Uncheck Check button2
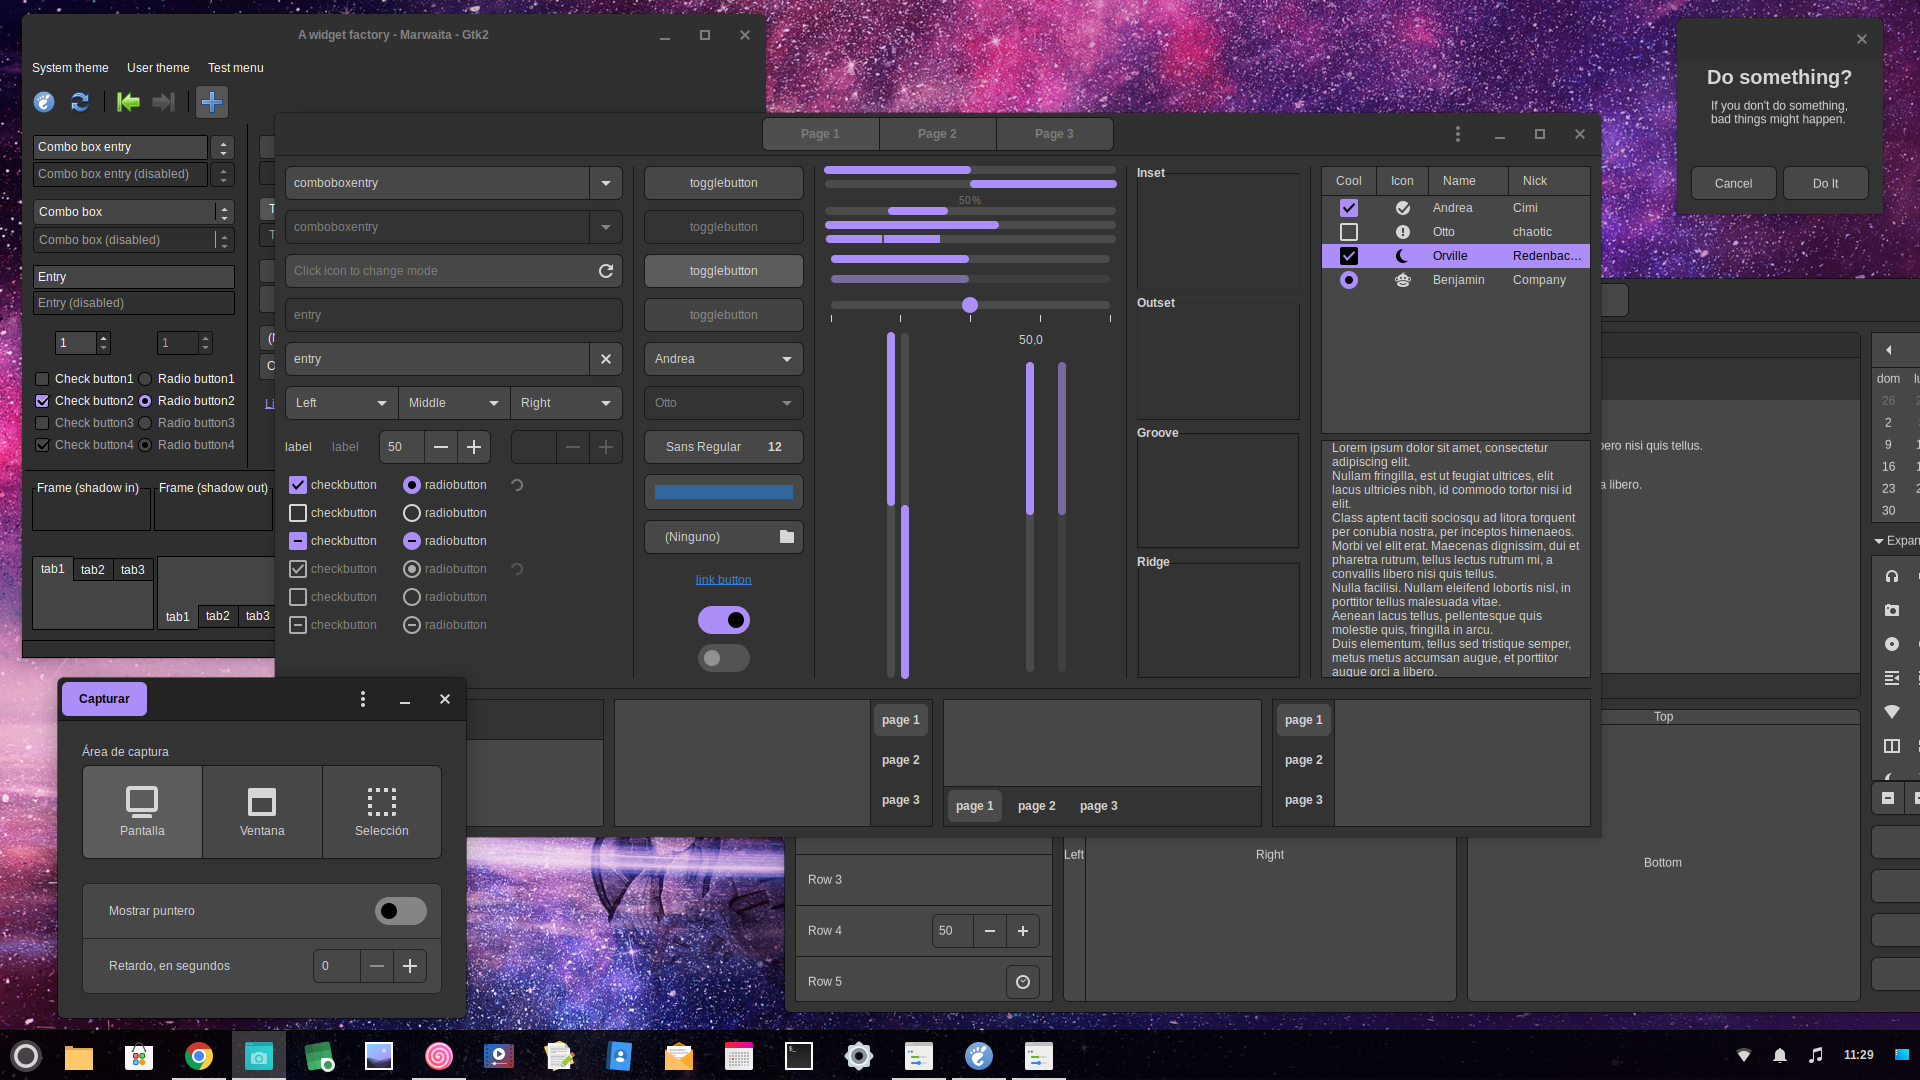 tap(42, 401)
